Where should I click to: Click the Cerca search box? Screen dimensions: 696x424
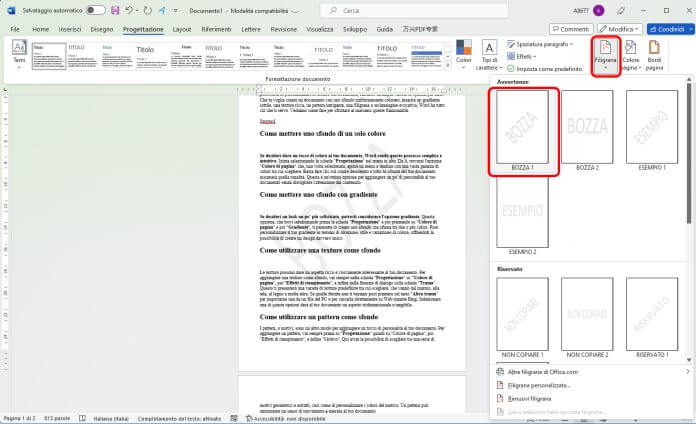[x=414, y=10]
